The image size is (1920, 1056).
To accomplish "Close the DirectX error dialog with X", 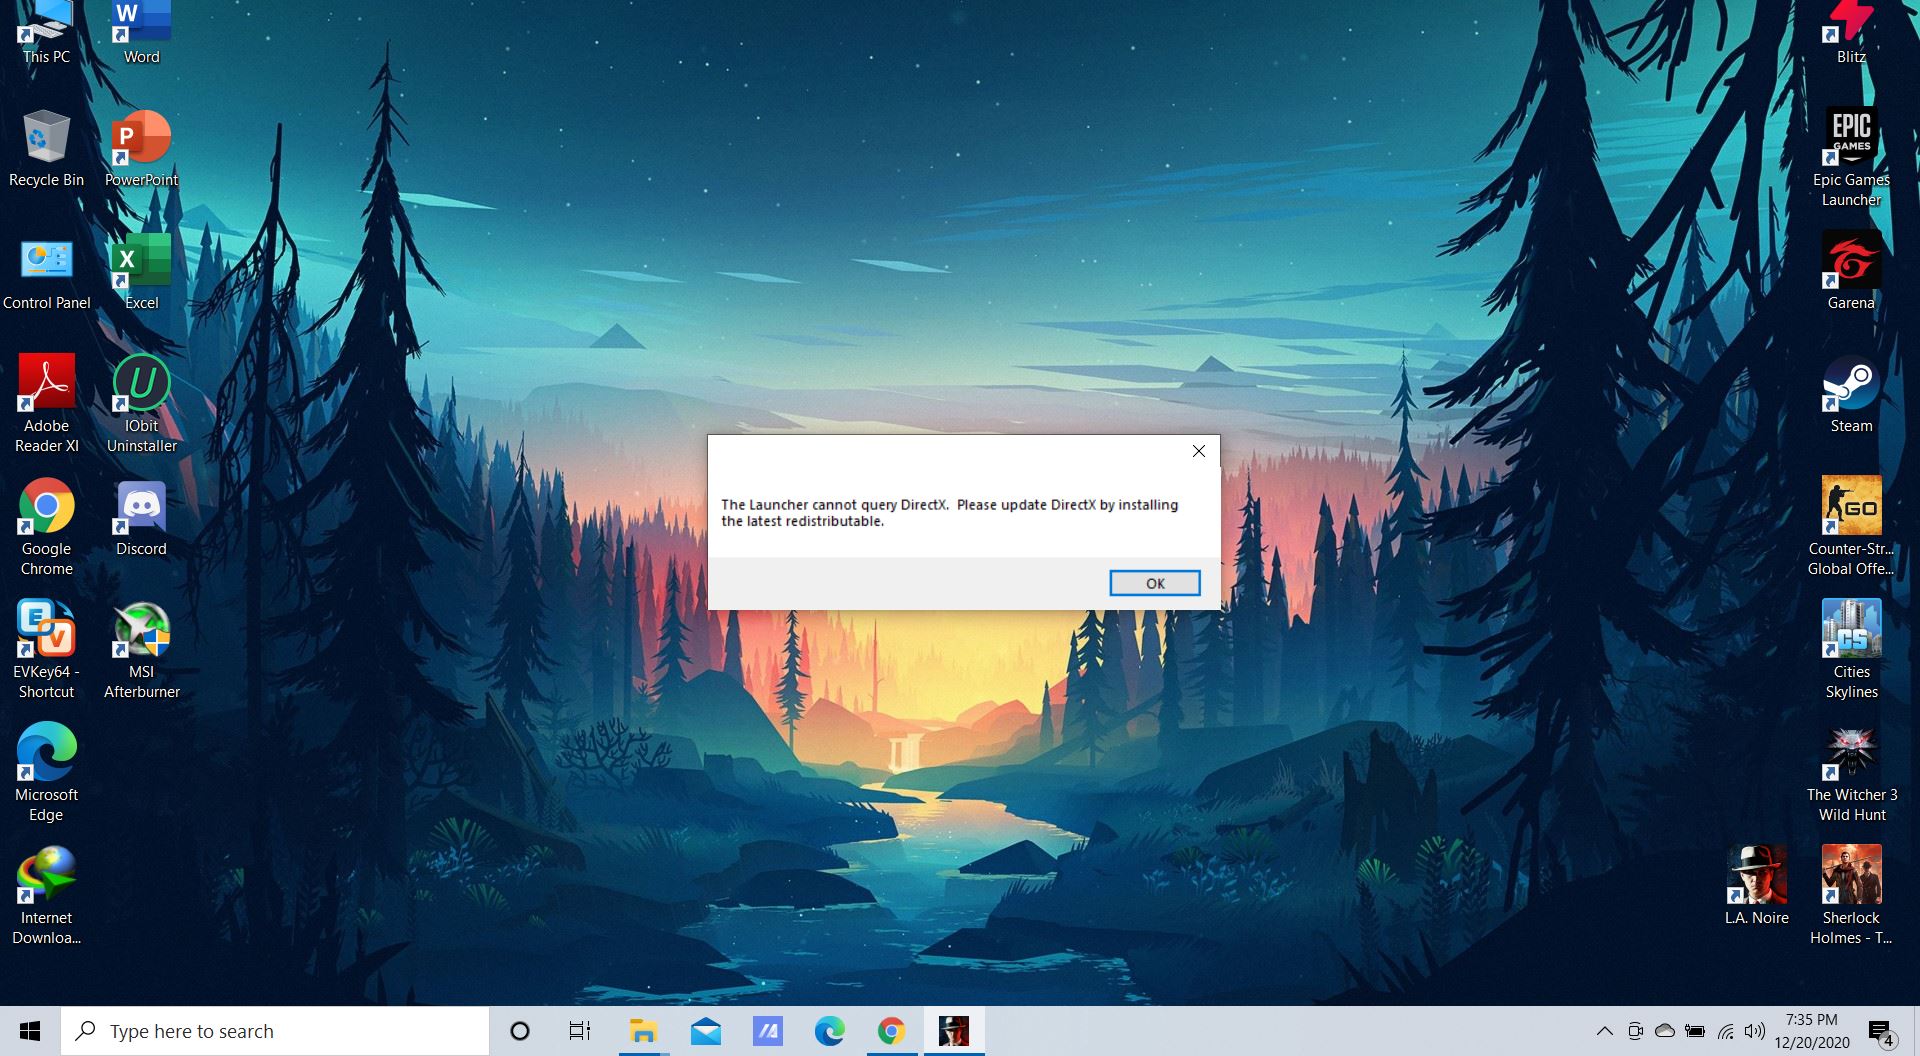I will click(1198, 451).
